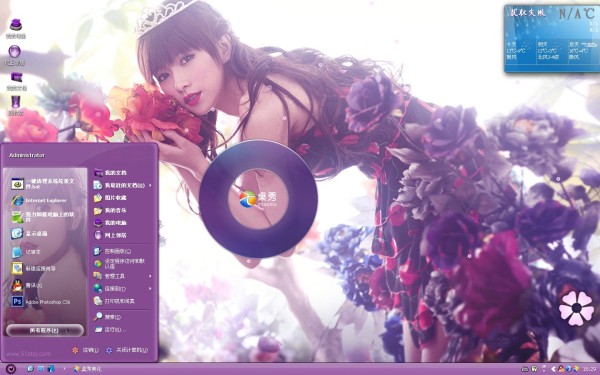Viewport: 600px width, 375px height.
Task: Click the colorful Zhuoxiu tray icon
Action: coord(576,369)
